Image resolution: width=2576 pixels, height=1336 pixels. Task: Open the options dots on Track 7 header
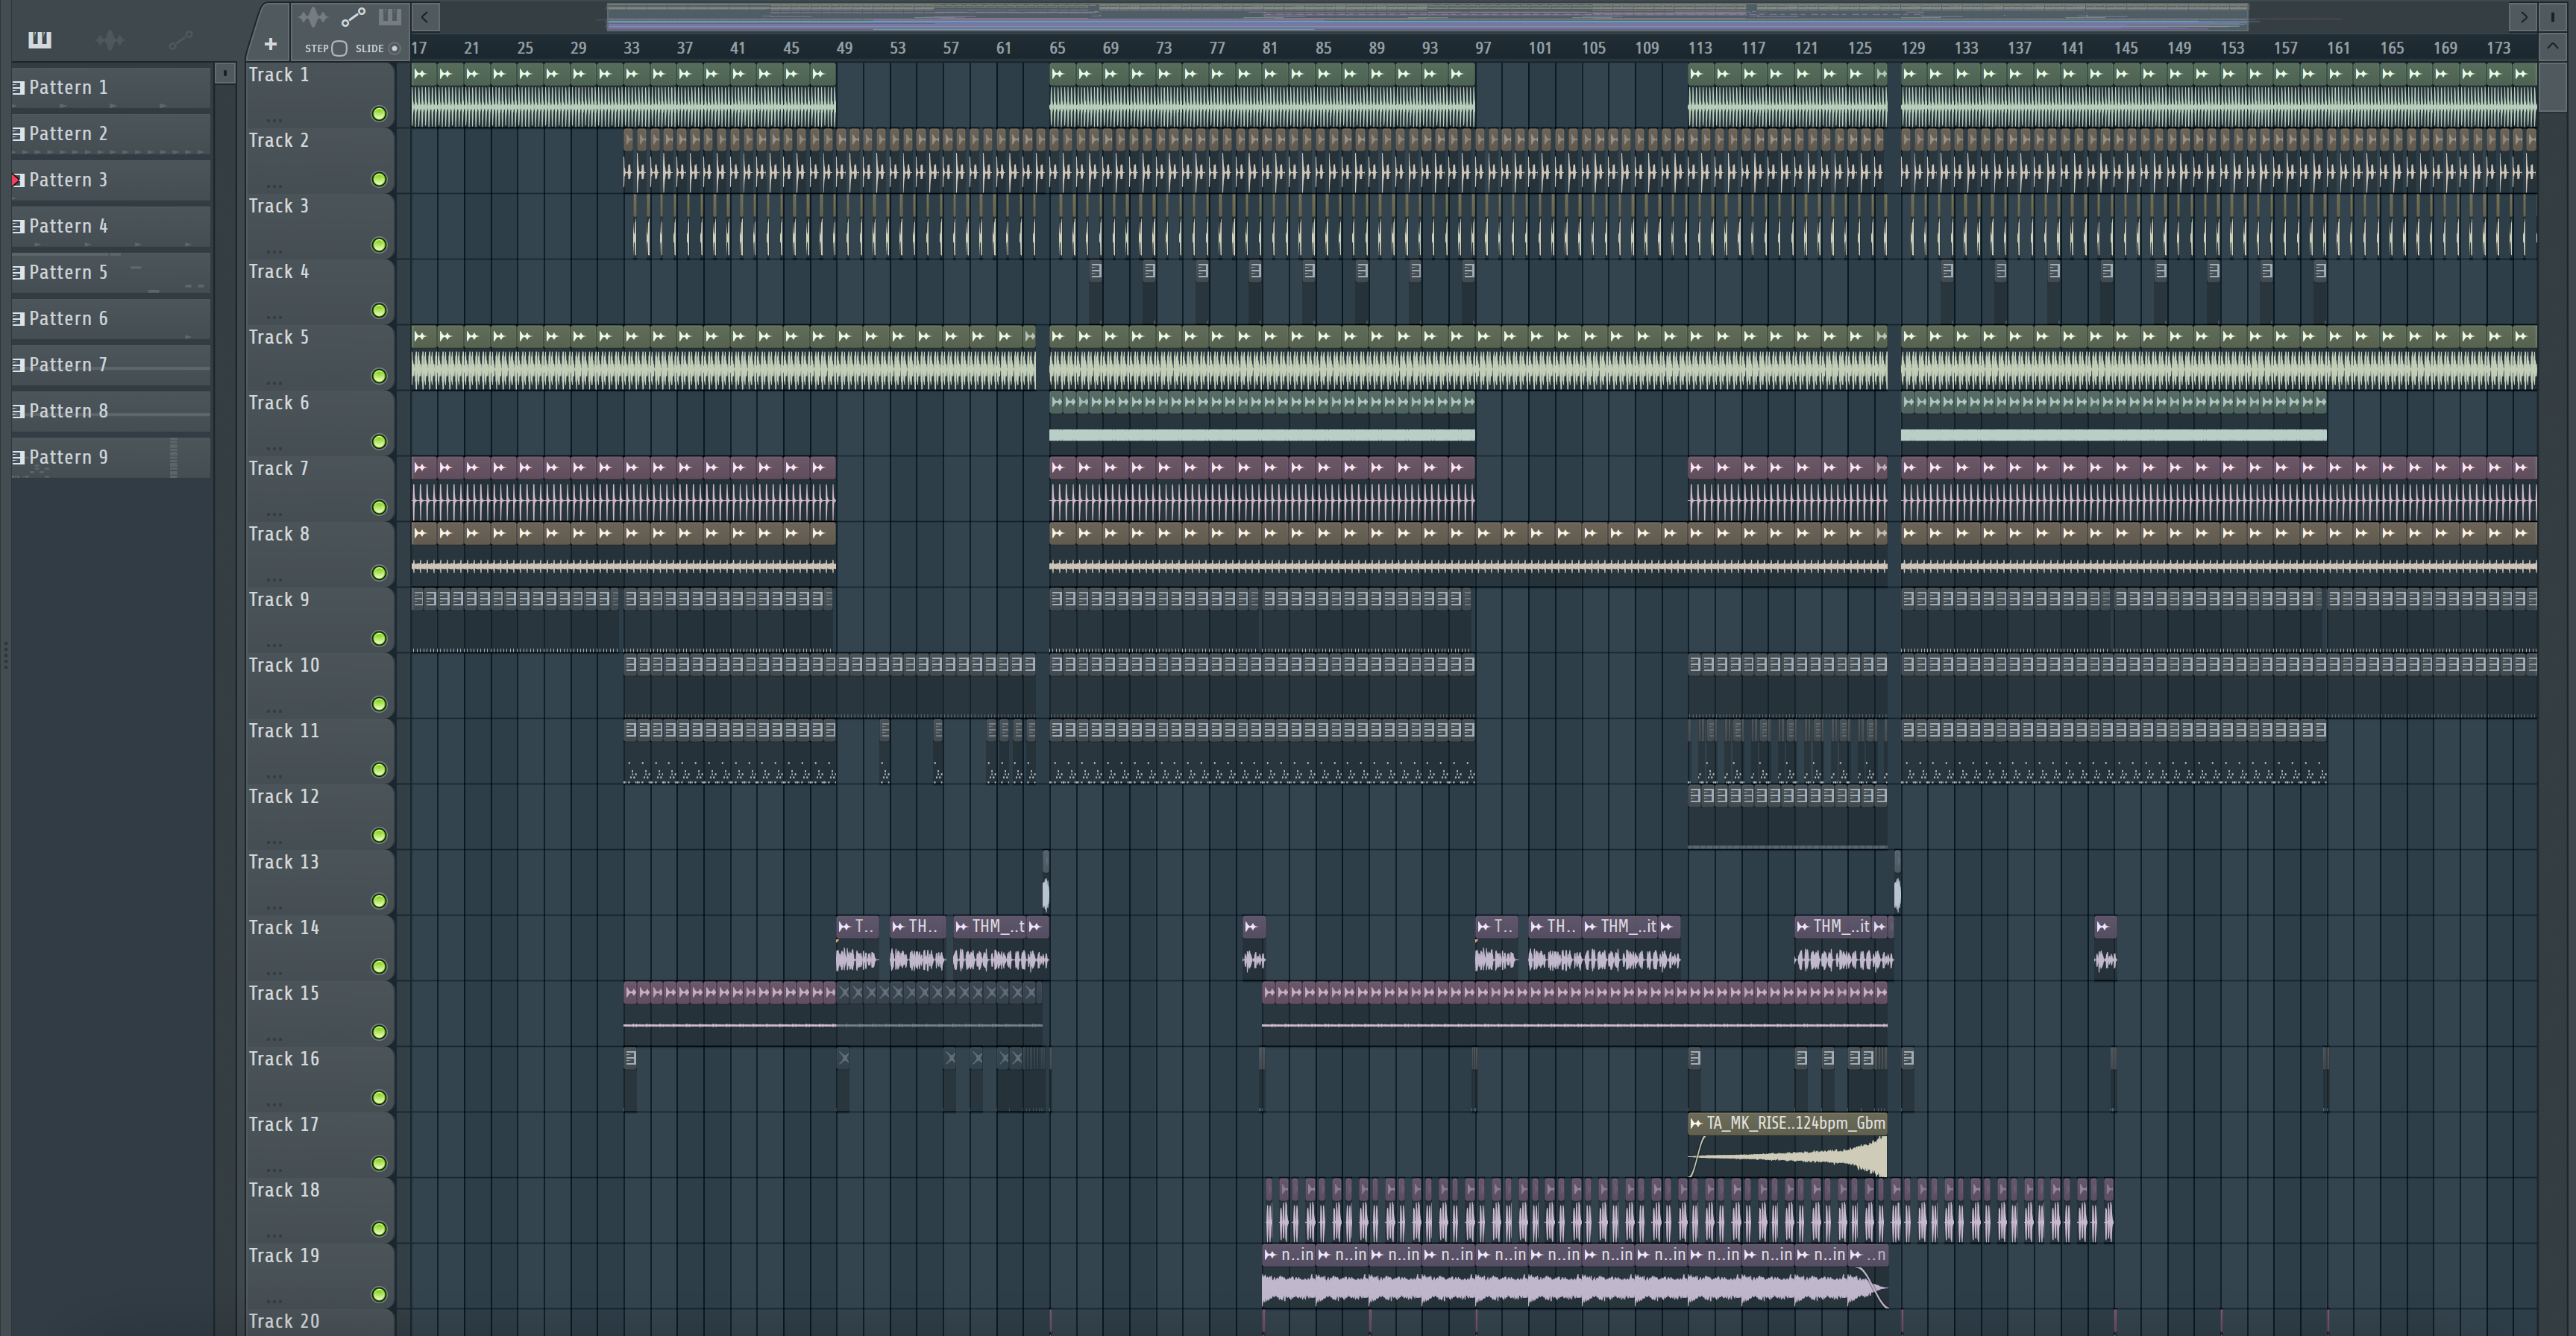coord(275,513)
